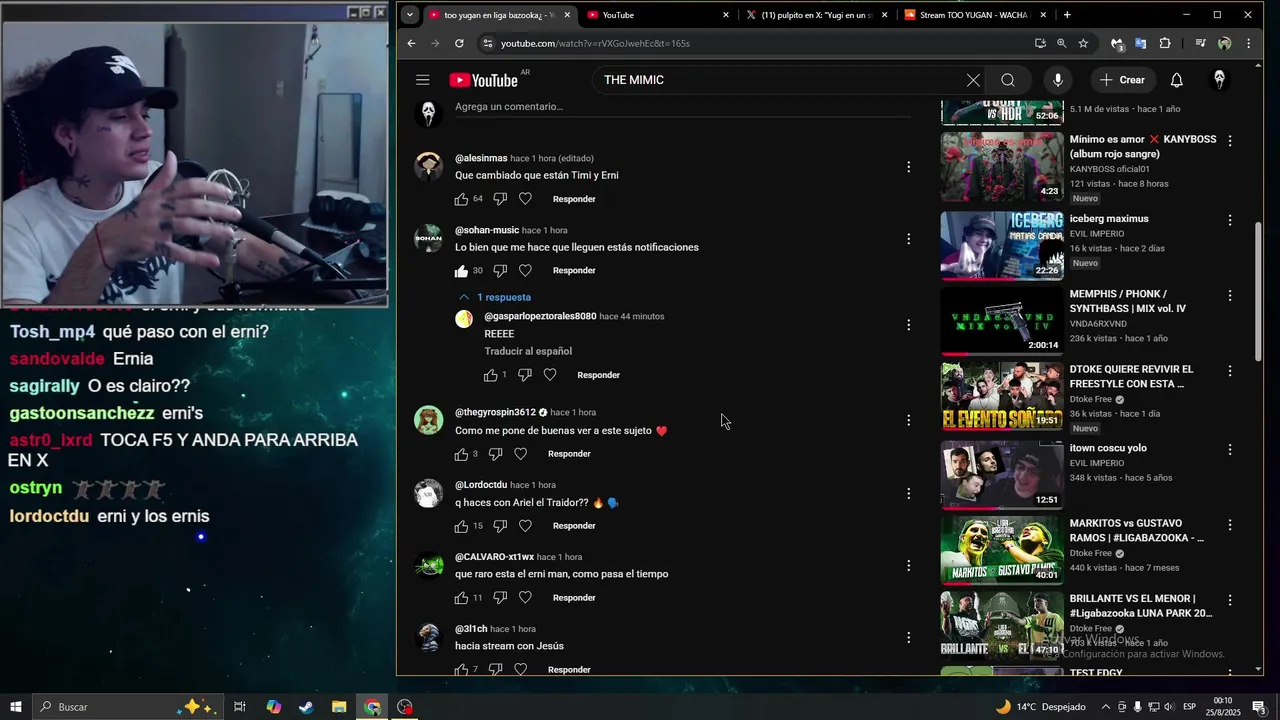1280x720 pixels.
Task: Like the @gasparlopeztorales8080 reply
Action: 490,375
